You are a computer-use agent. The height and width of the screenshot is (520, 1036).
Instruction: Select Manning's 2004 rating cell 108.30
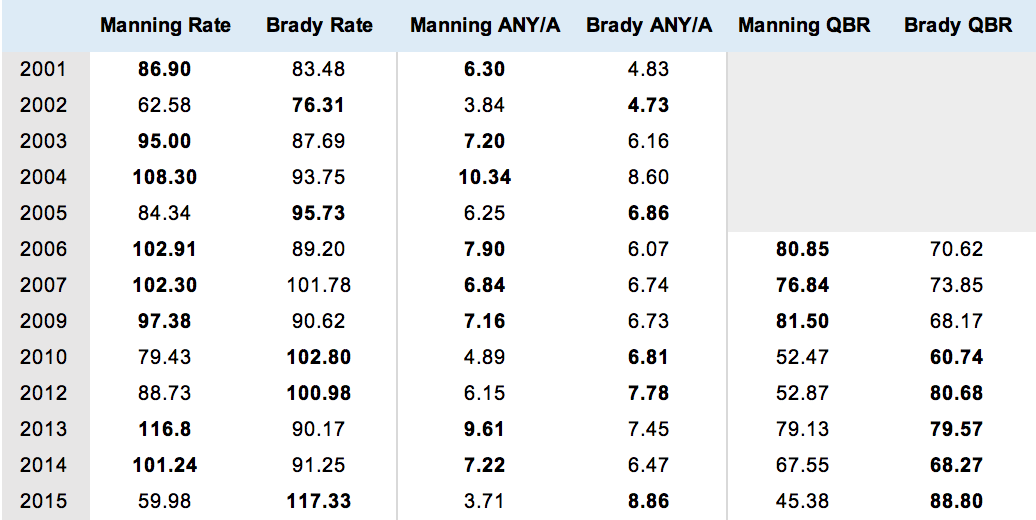165,177
